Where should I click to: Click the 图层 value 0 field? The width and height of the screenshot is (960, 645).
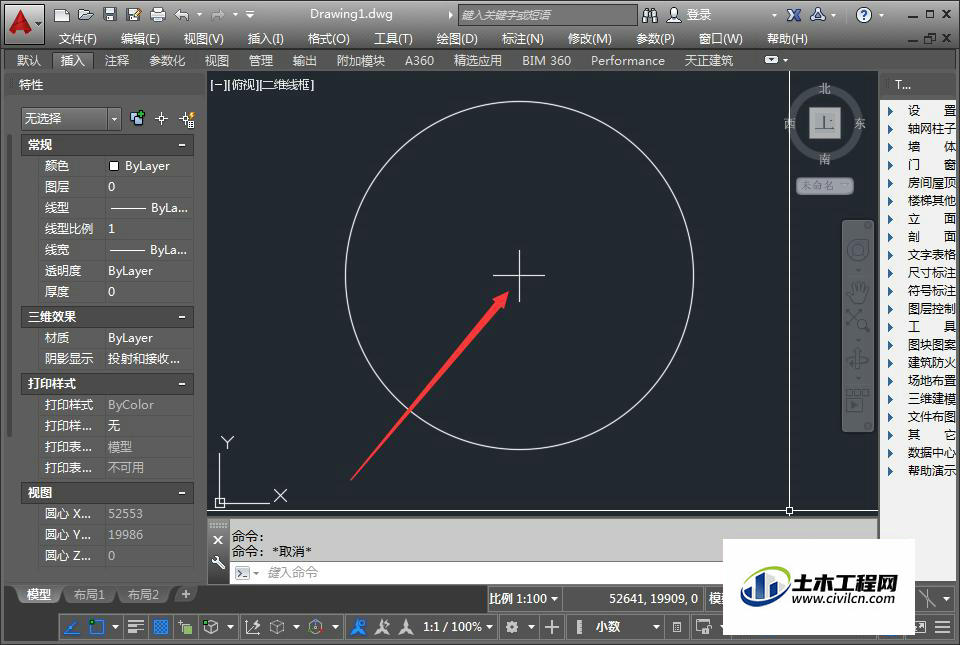[x=149, y=187]
